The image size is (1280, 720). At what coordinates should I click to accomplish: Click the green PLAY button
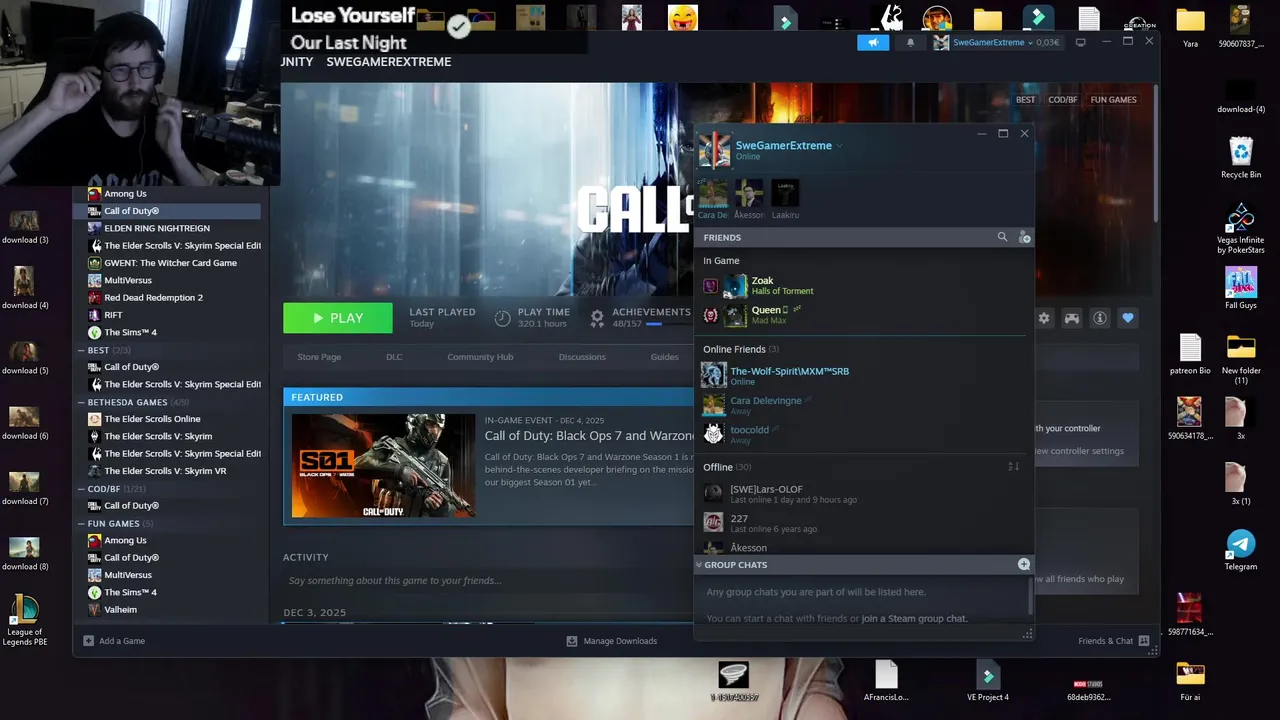coord(338,318)
